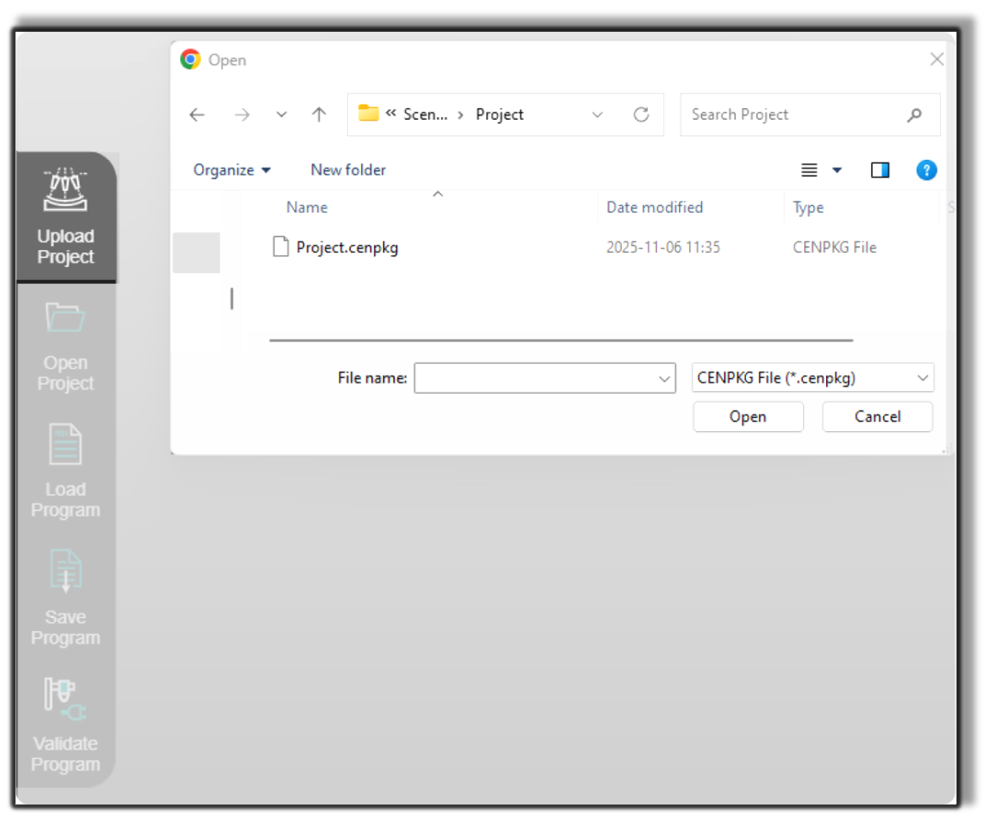Select the Project.cenpkg file
Image resolution: width=992 pixels, height=822 pixels.
pyautogui.click(x=346, y=247)
